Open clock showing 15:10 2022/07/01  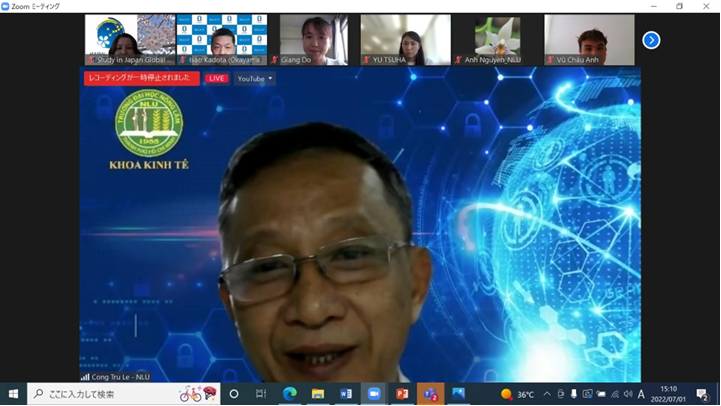click(x=668, y=394)
